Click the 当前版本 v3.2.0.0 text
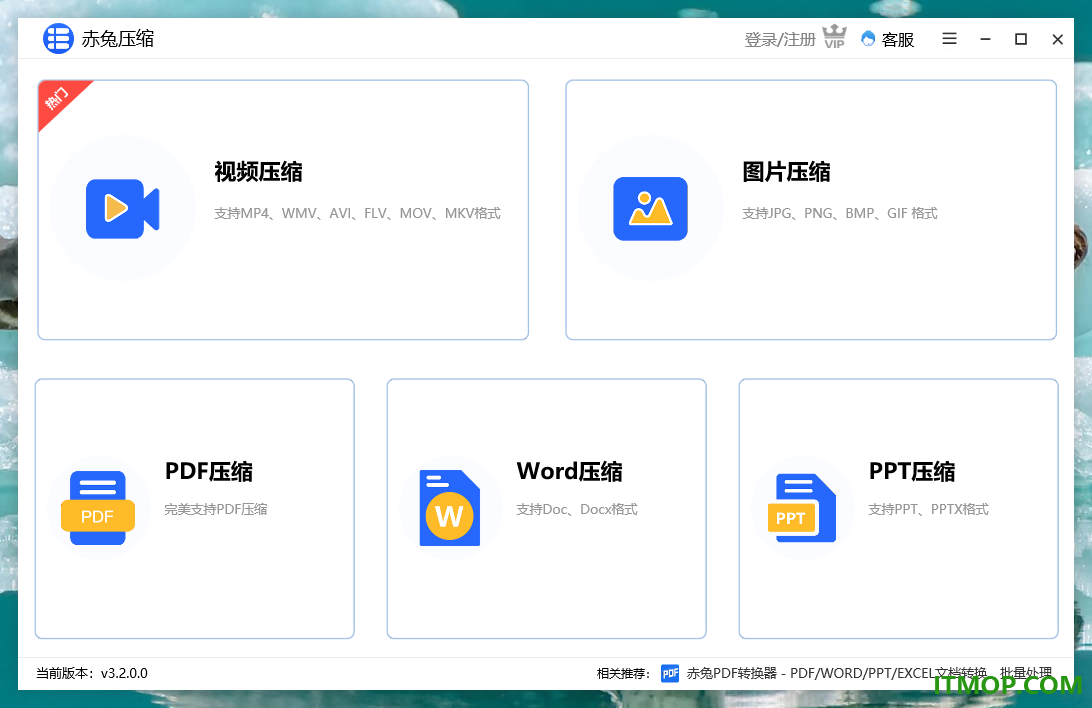This screenshot has width=1092, height=708. [x=92, y=673]
